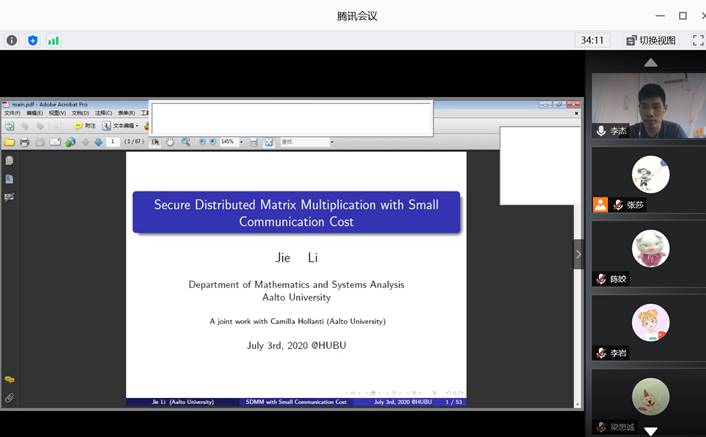Click the PDF page number field
Image resolution: width=706 pixels, height=437 pixels.
pyautogui.click(x=114, y=142)
